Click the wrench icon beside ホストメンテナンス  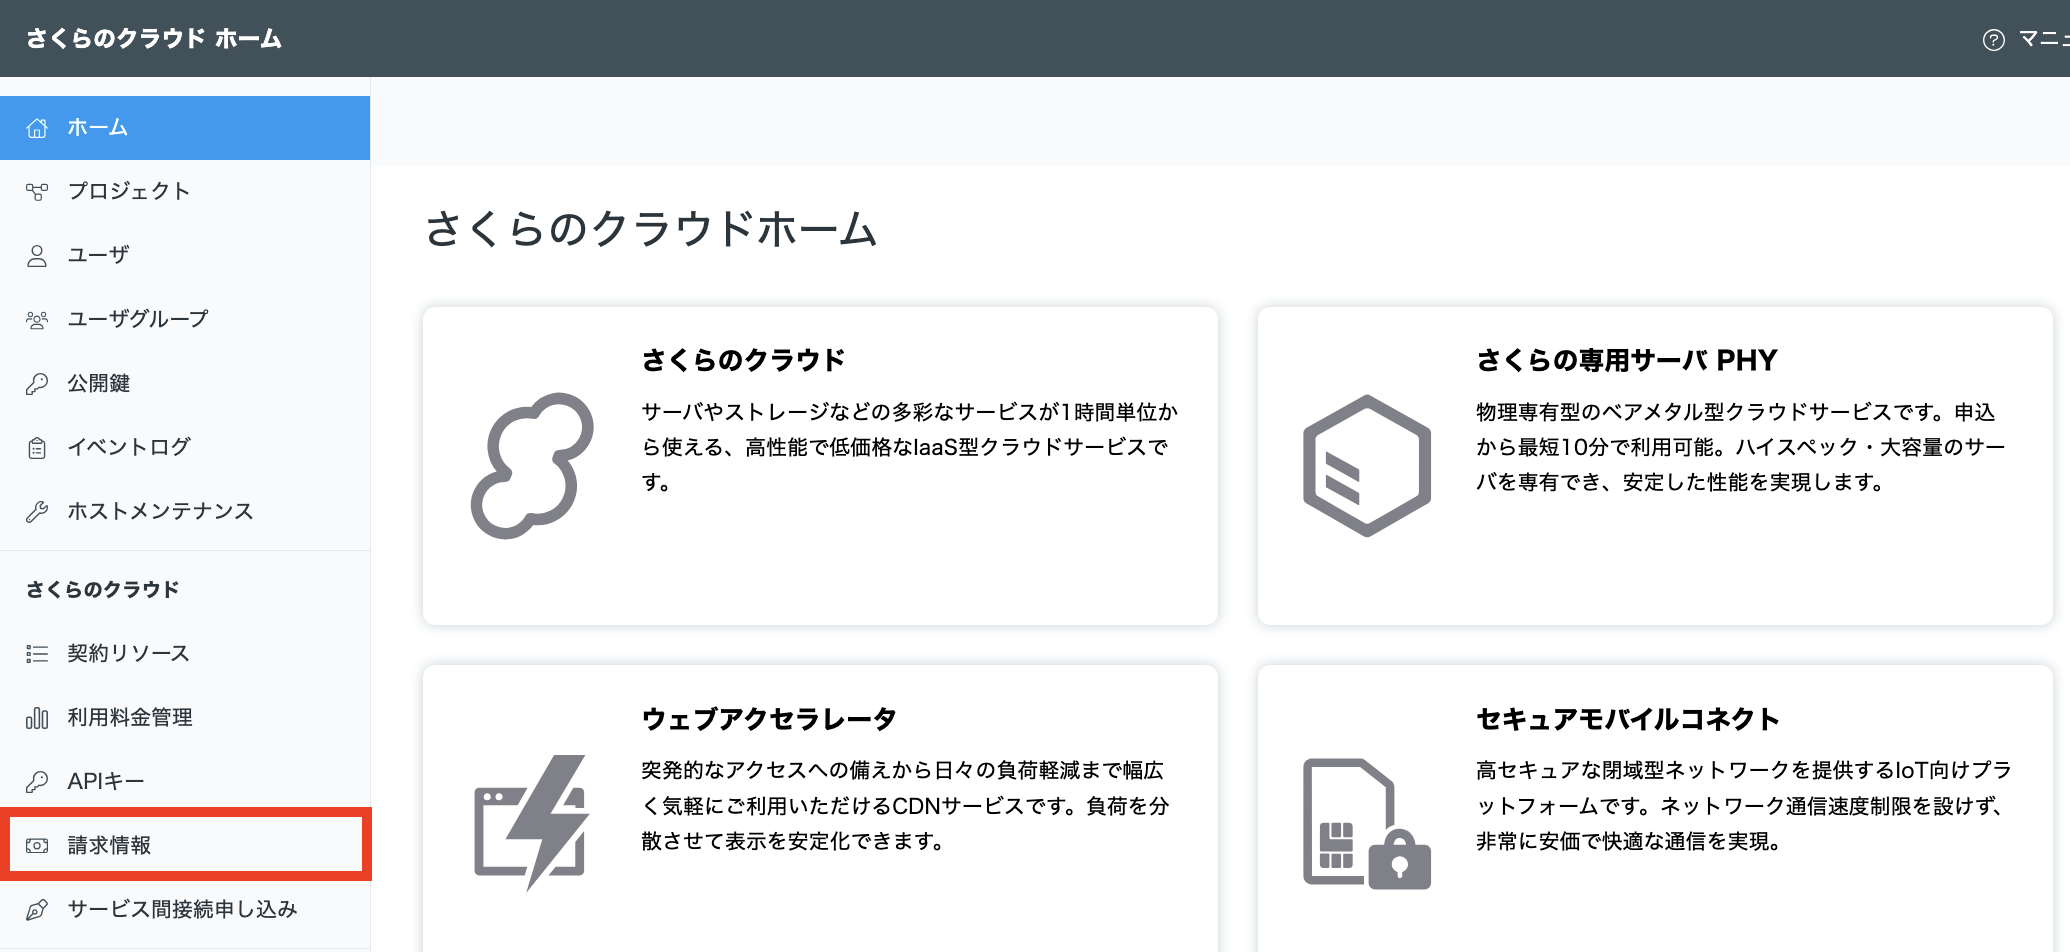pos(37,512)
